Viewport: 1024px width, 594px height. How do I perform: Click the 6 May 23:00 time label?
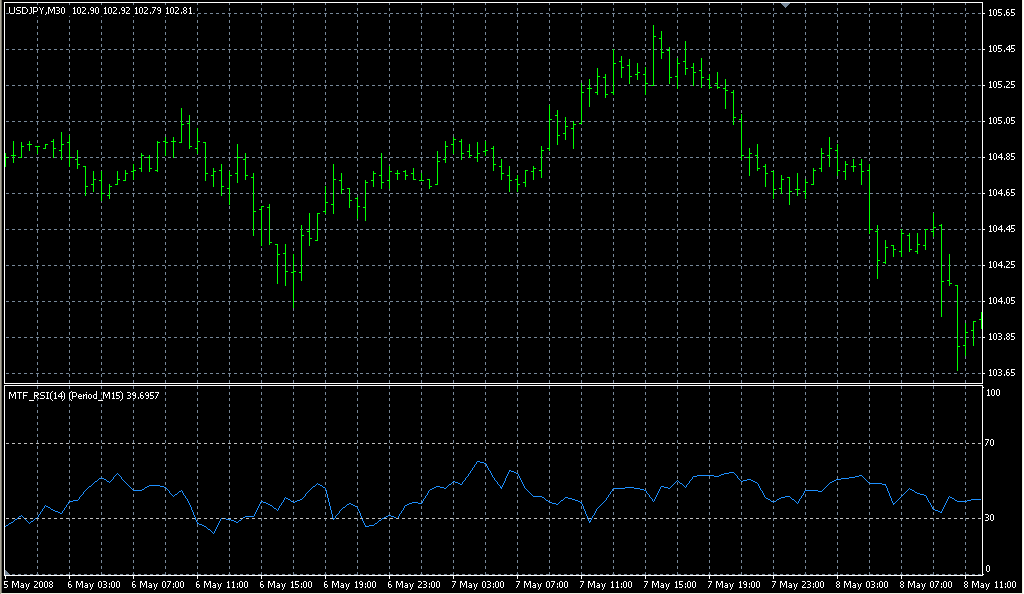pos(413,584)
